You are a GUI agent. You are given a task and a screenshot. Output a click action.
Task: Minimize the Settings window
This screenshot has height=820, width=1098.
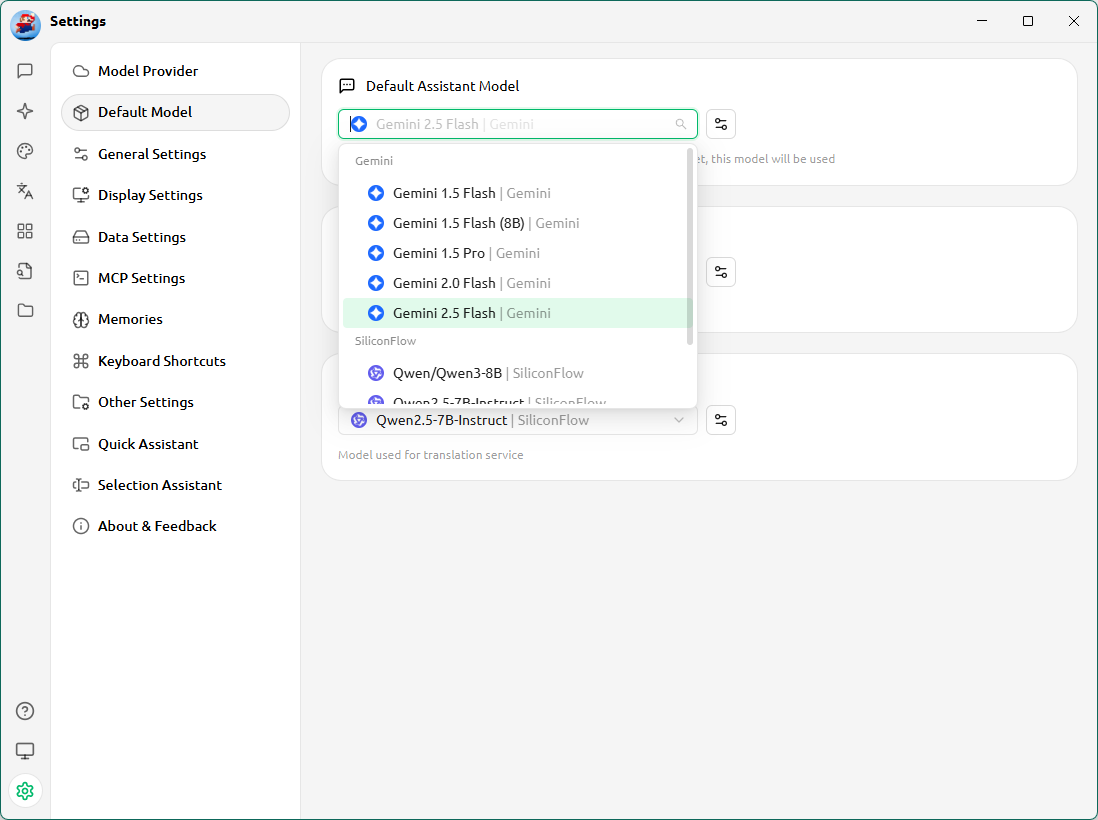[x=982, y=21]
